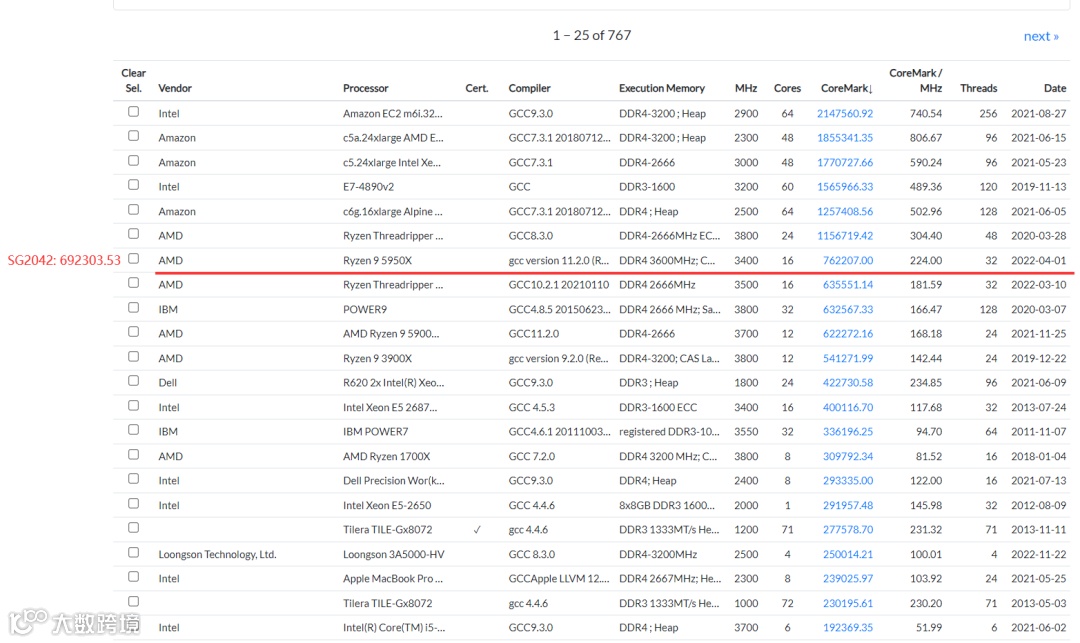The image size is (1080, 643).
Task: Click the Intel Xeon E5 2687... processor cell
Action: (x=390, y=407)
